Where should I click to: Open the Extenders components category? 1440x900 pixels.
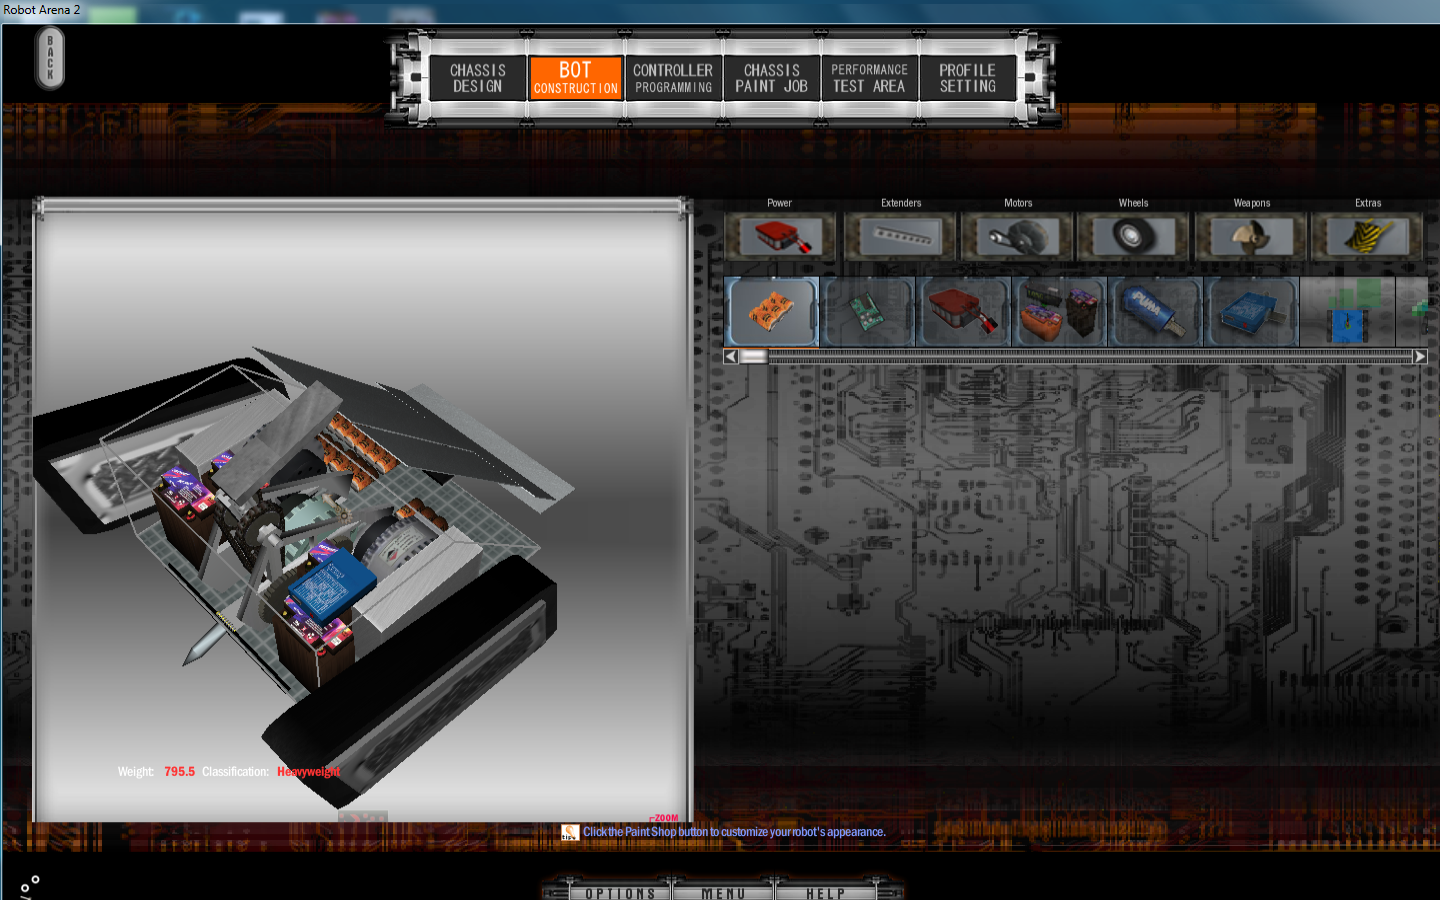pos(901,237)
